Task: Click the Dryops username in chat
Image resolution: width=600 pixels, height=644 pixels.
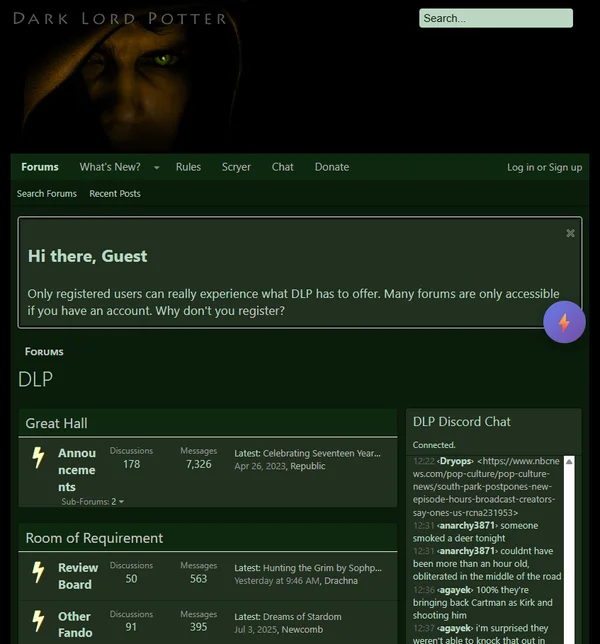Action: click(x=455, y=461)
